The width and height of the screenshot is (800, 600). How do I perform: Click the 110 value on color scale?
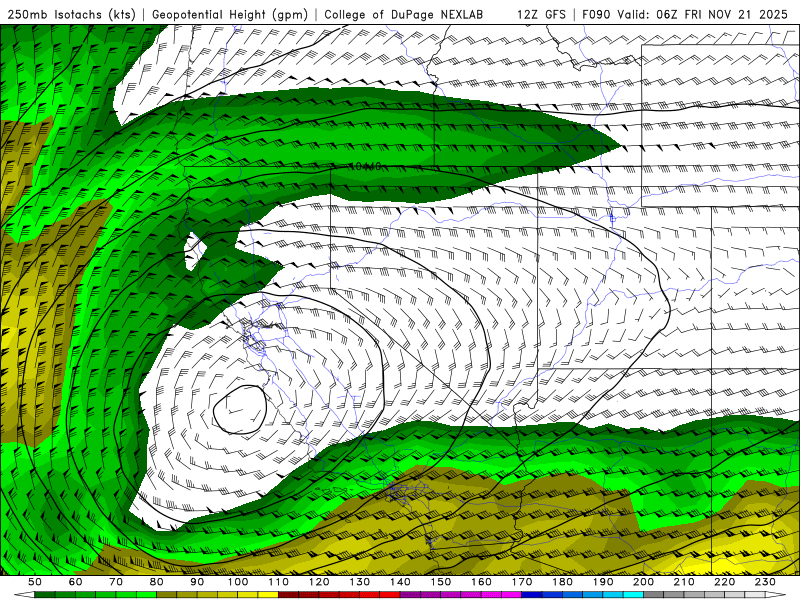pyautogui.click(x=278, y=582)
